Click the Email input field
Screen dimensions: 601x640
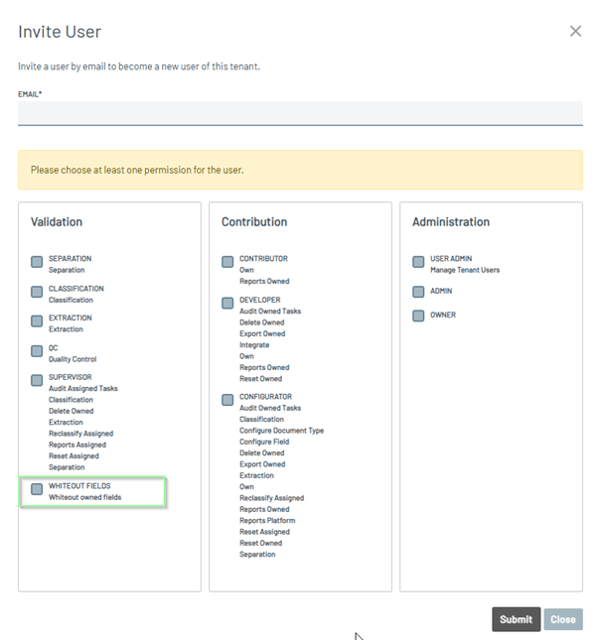coord(300,113)
